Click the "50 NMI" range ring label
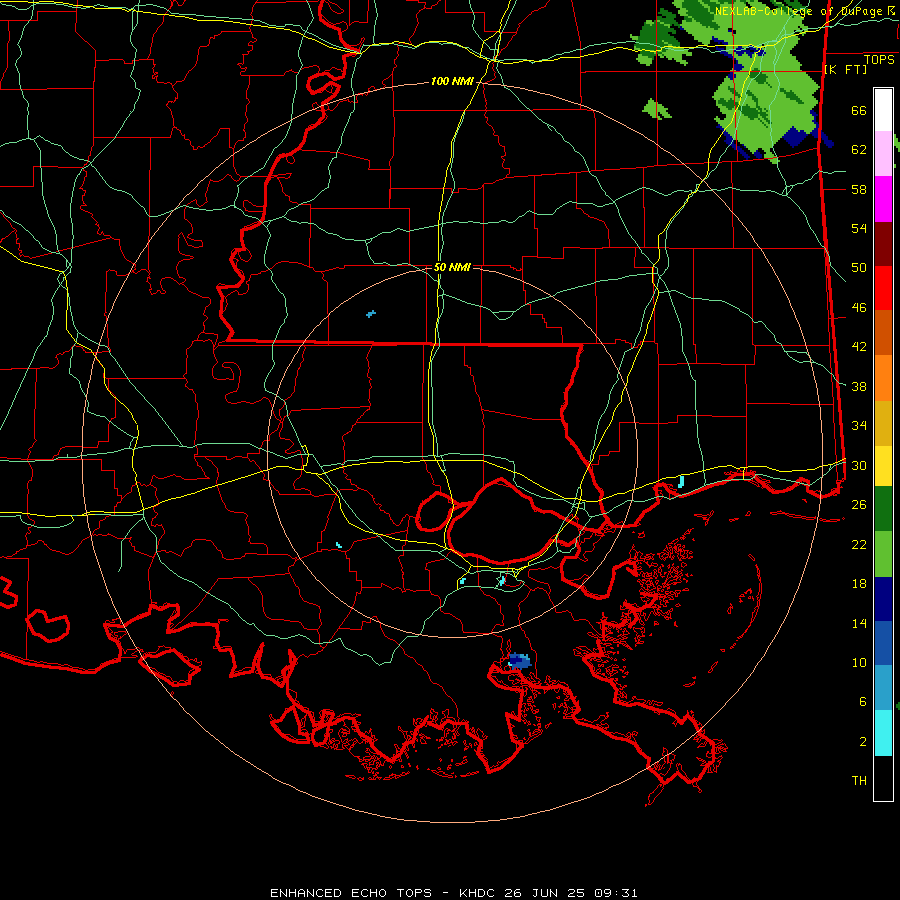The width and height of the screenshot is (900, 900). (x=452, y=267)
